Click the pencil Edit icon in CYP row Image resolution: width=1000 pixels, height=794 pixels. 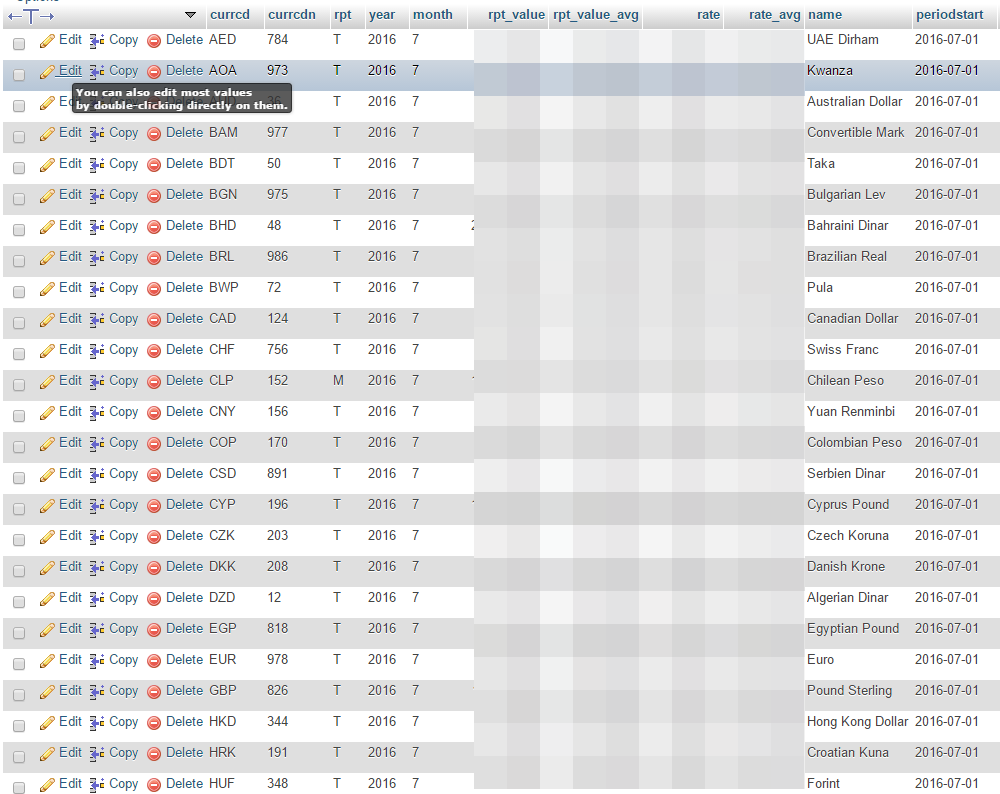(x=47, y=506)
